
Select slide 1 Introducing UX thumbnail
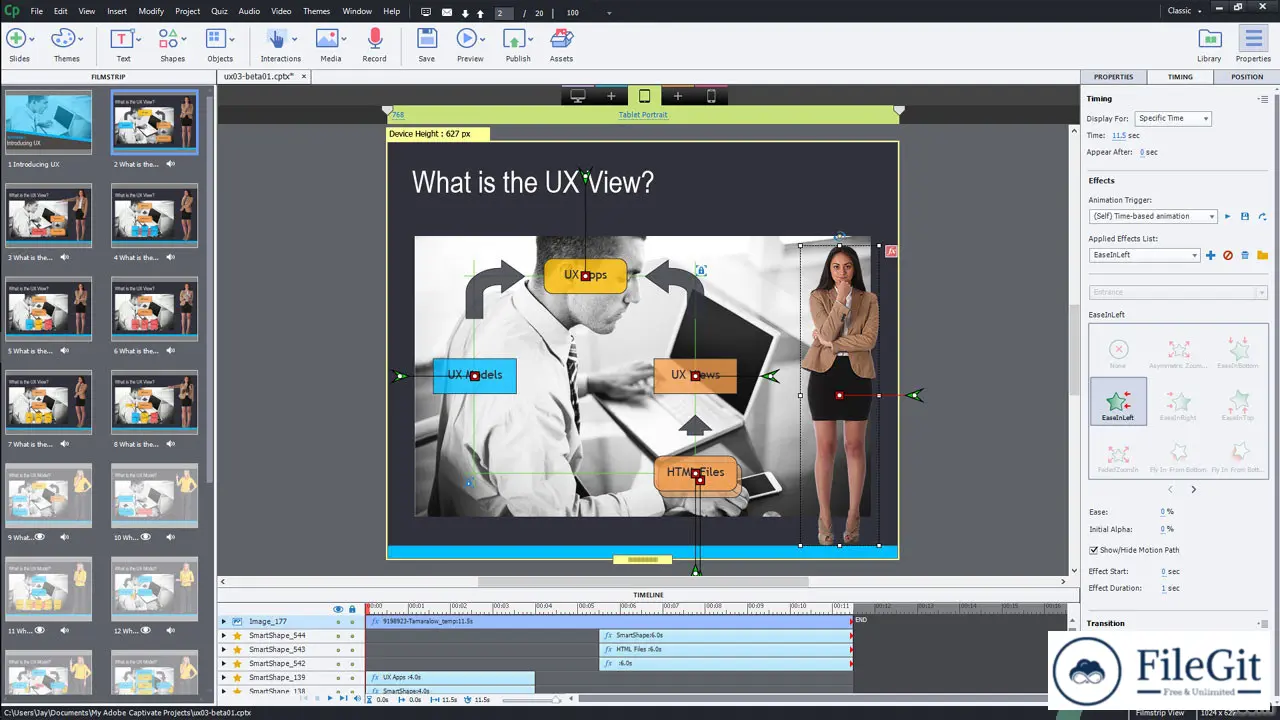coord(48,121)
